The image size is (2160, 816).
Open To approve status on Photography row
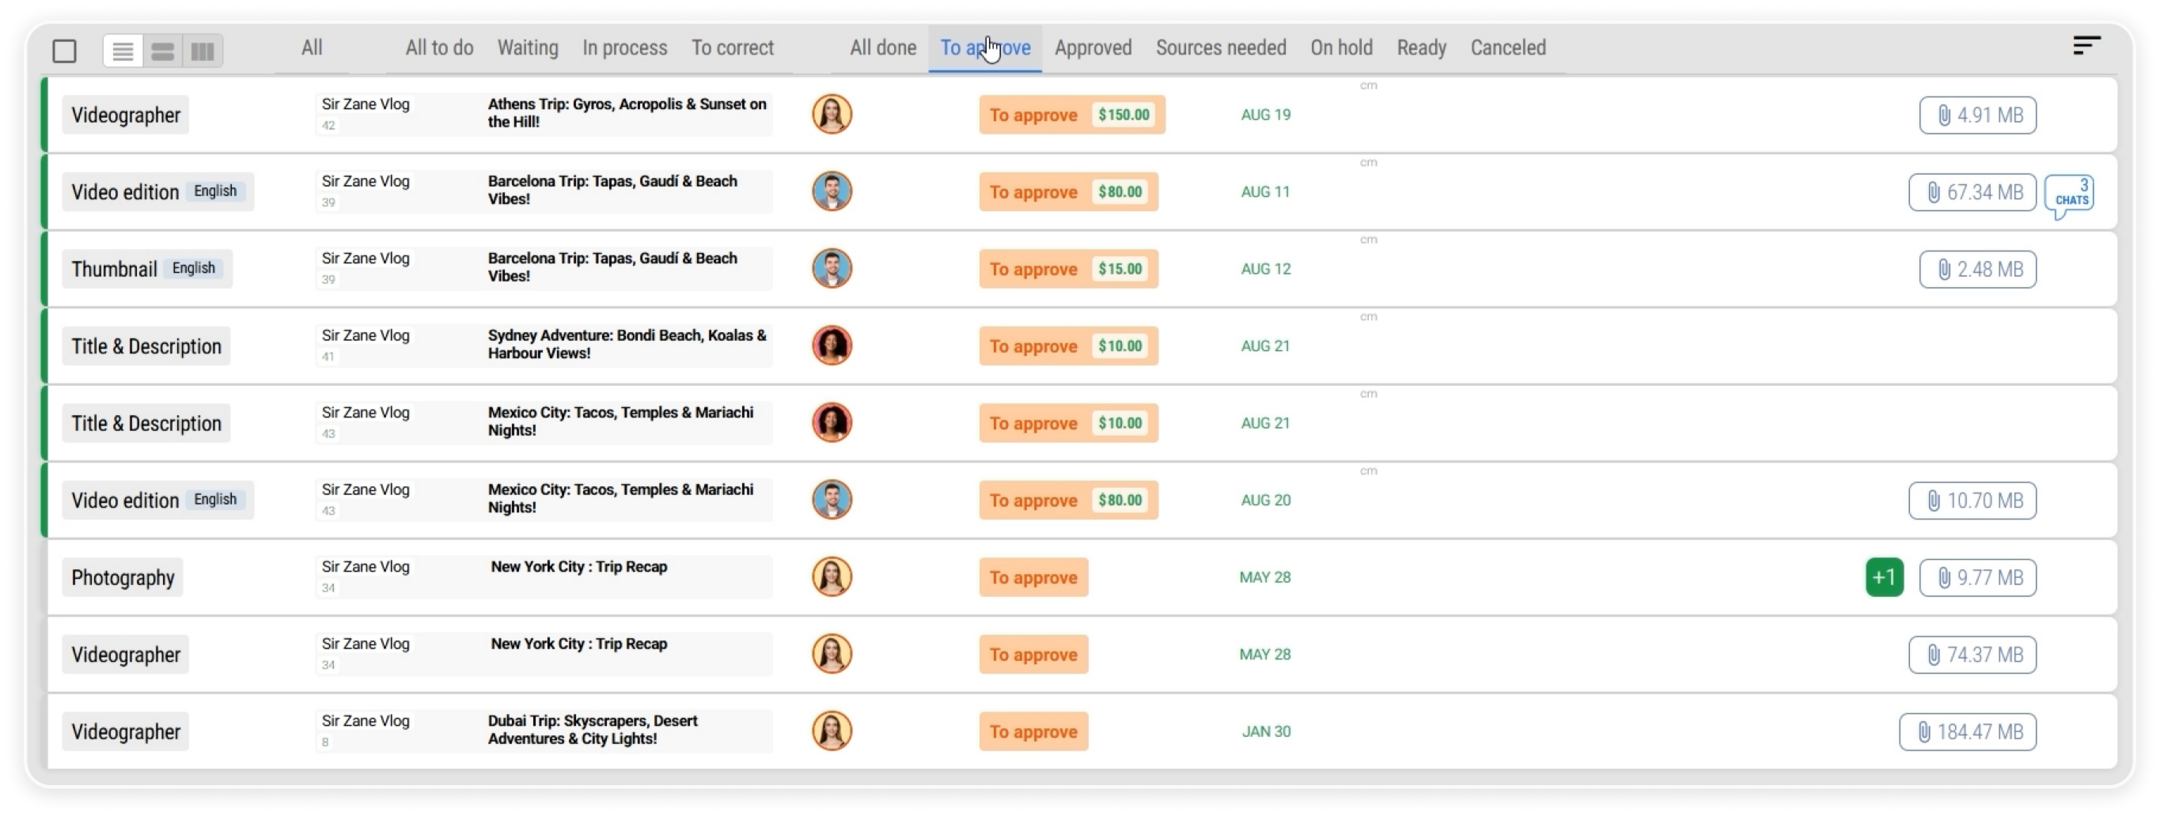click(1033, 578)
